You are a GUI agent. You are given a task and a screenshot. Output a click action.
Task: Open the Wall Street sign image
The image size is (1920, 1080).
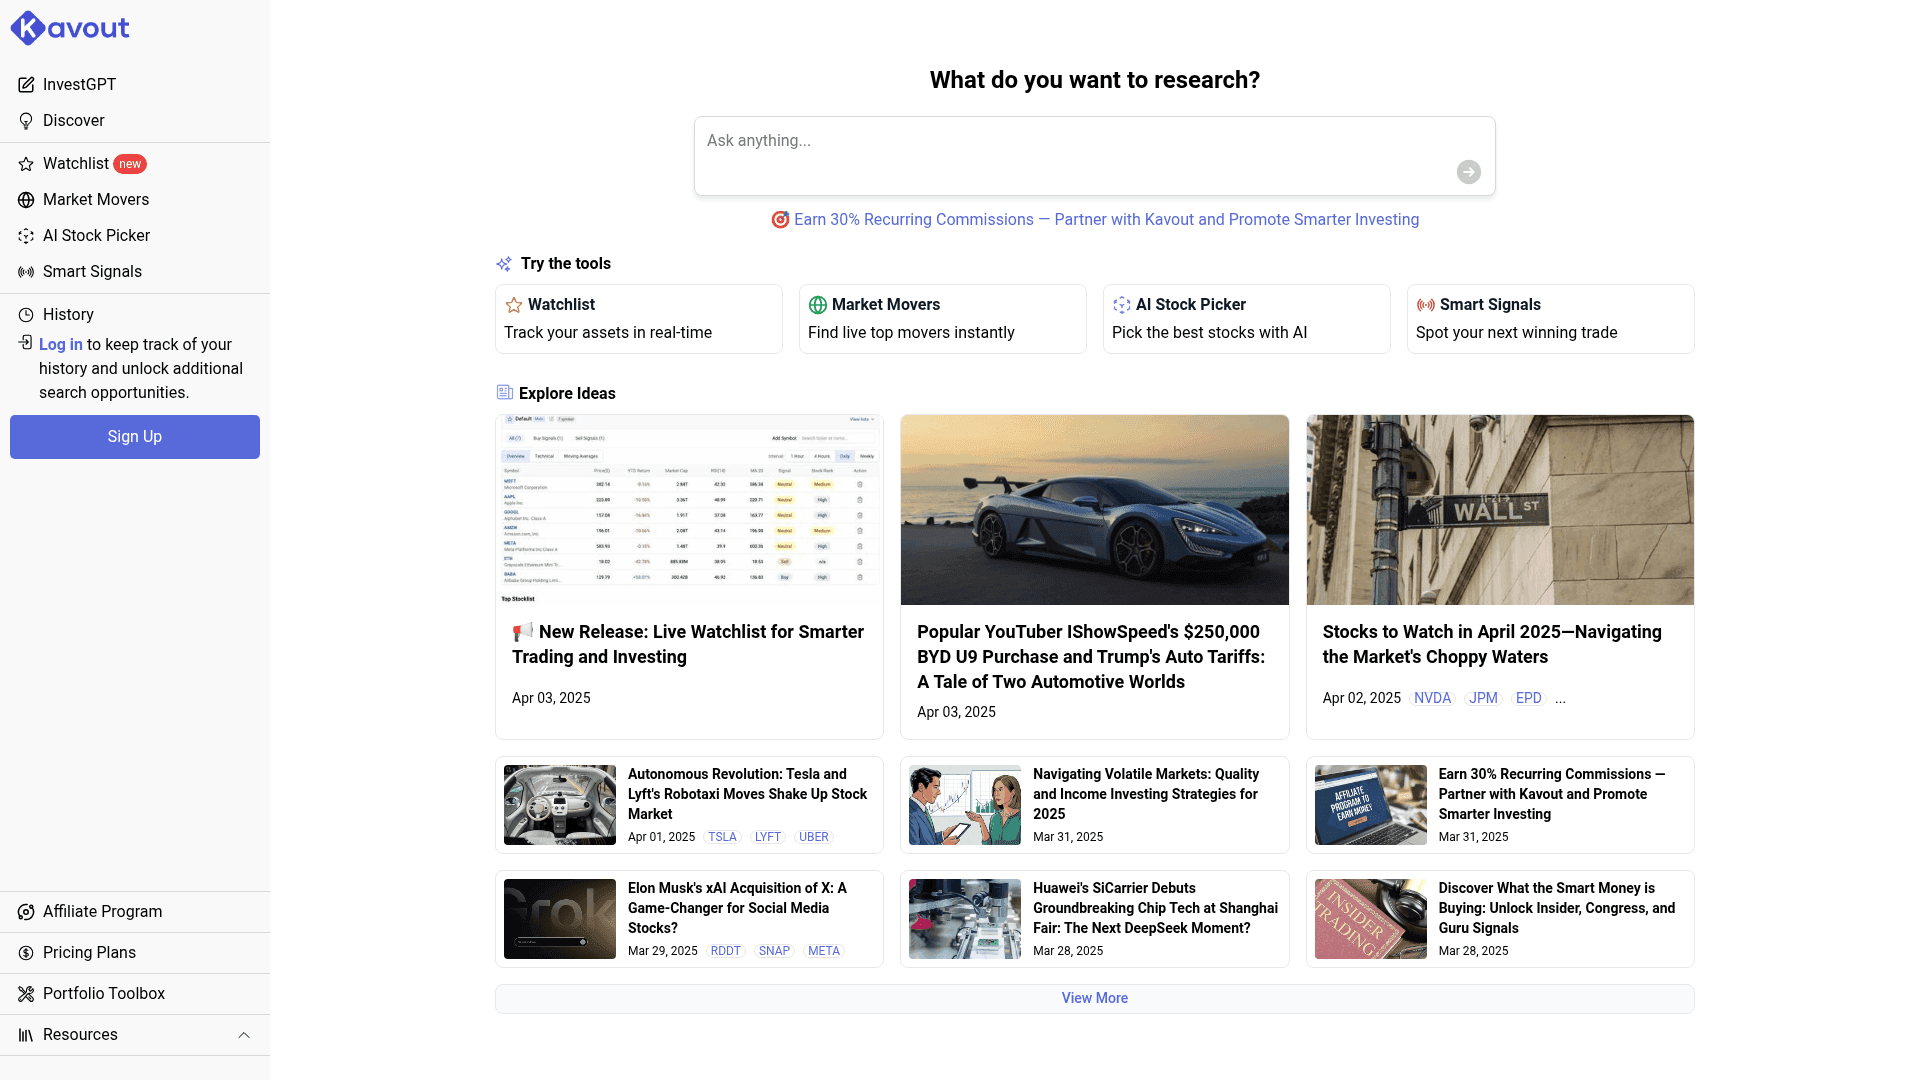click(x=1500, y=510)
